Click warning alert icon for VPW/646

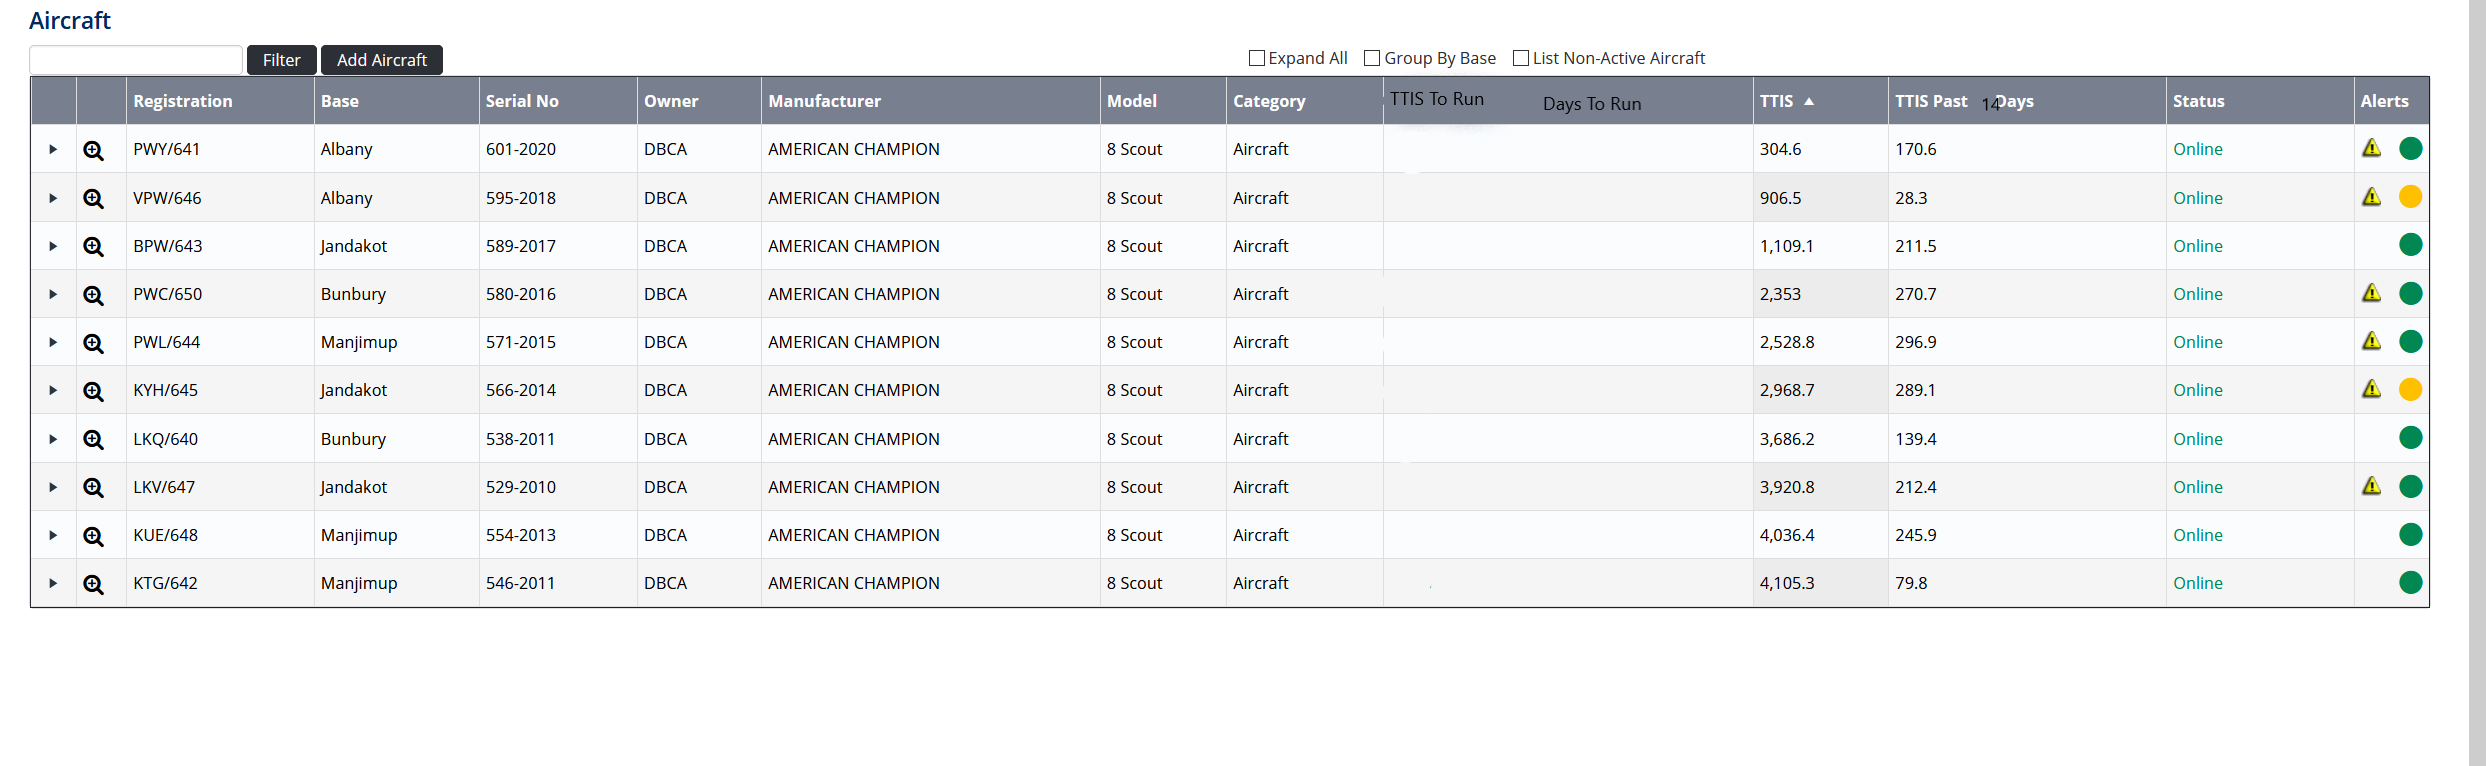(2371, 197)
